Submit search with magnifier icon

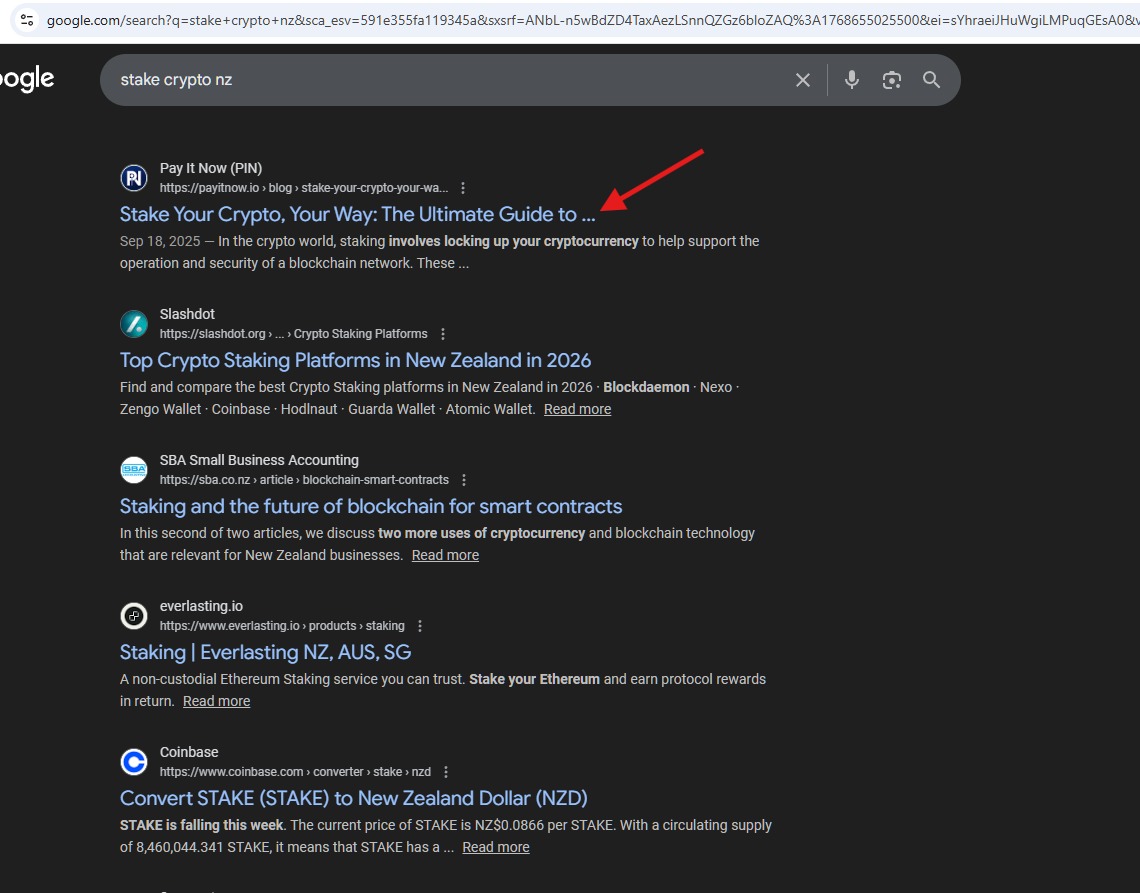pyautogui.click(x=931, y=80)
